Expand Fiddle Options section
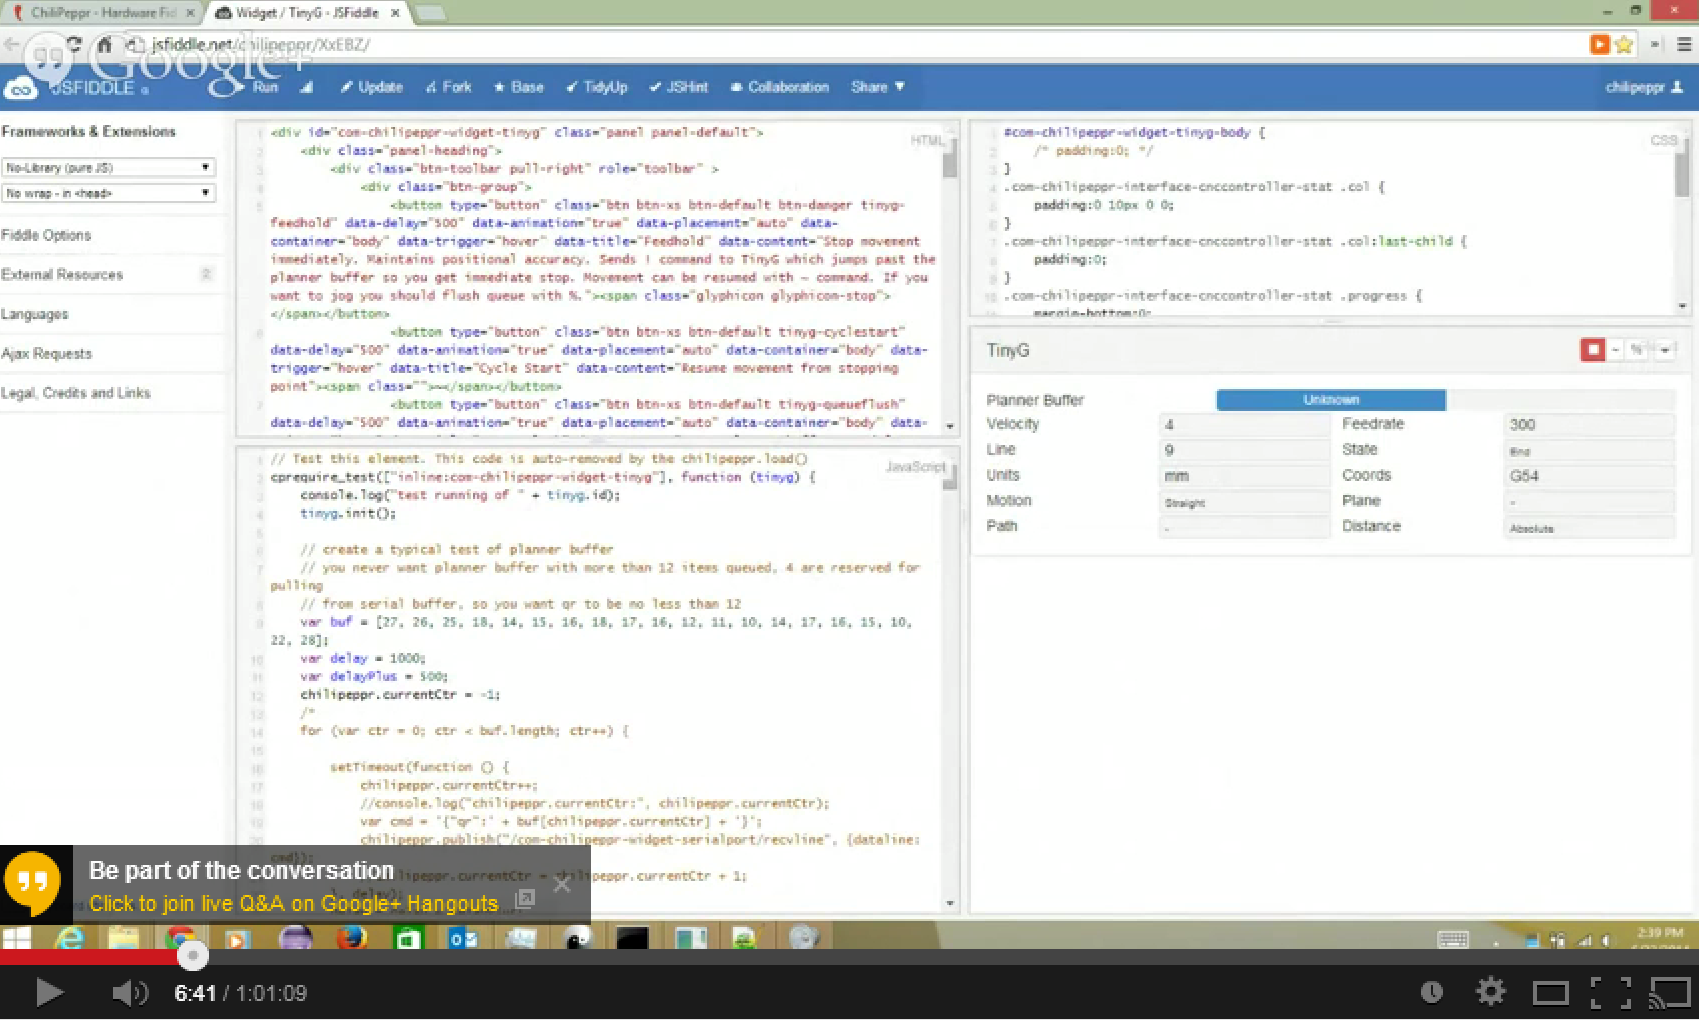The width and height of the screenshot is (1699, 1020). [x=46, y=235]
